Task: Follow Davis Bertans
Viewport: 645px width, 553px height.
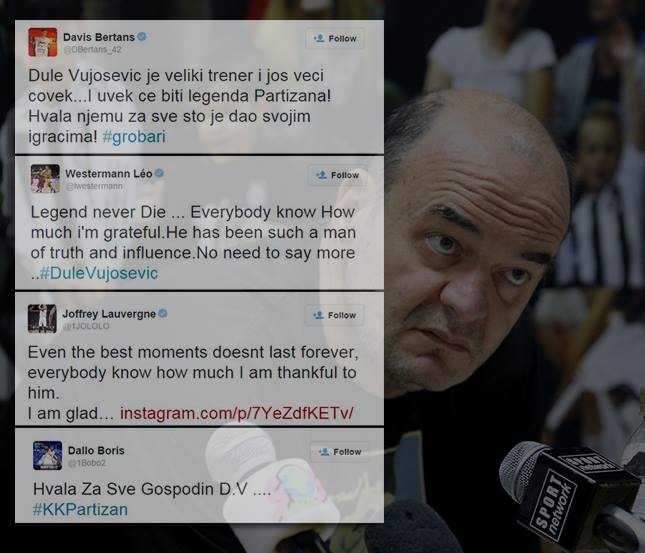Action: (x=335, y=39)
